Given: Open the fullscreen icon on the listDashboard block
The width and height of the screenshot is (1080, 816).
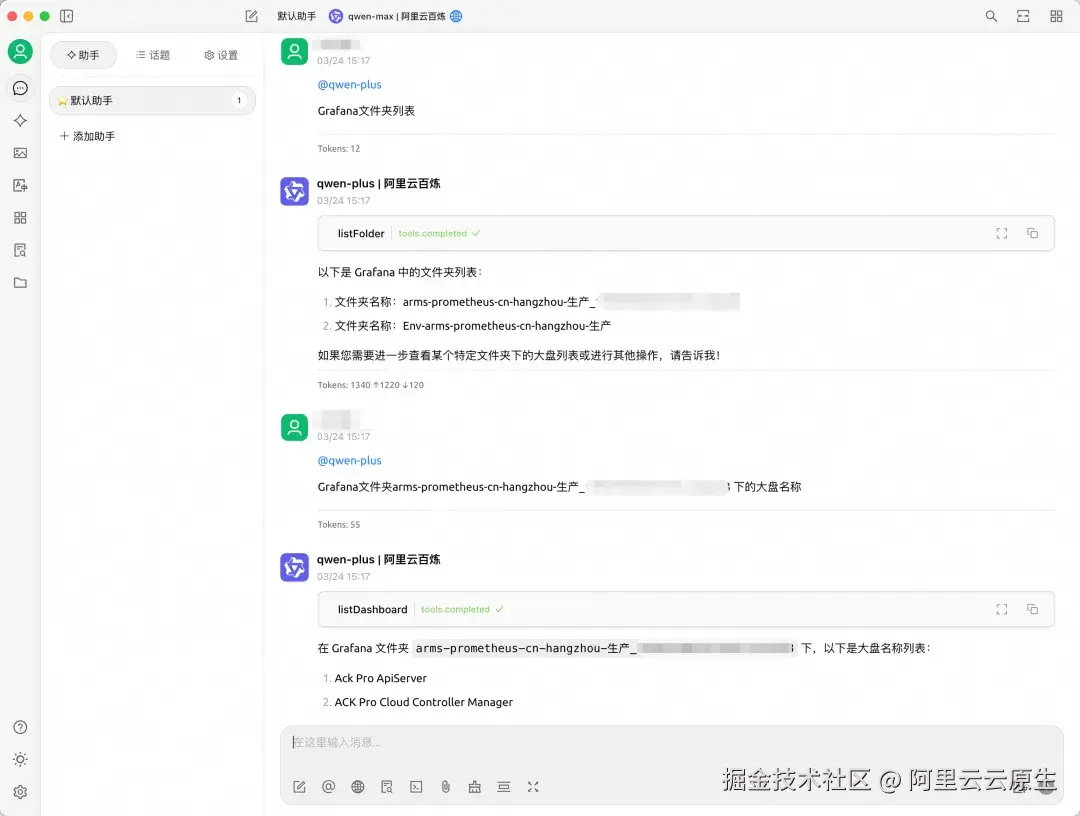Looking at the screenshot, I should click(1001, 609).
